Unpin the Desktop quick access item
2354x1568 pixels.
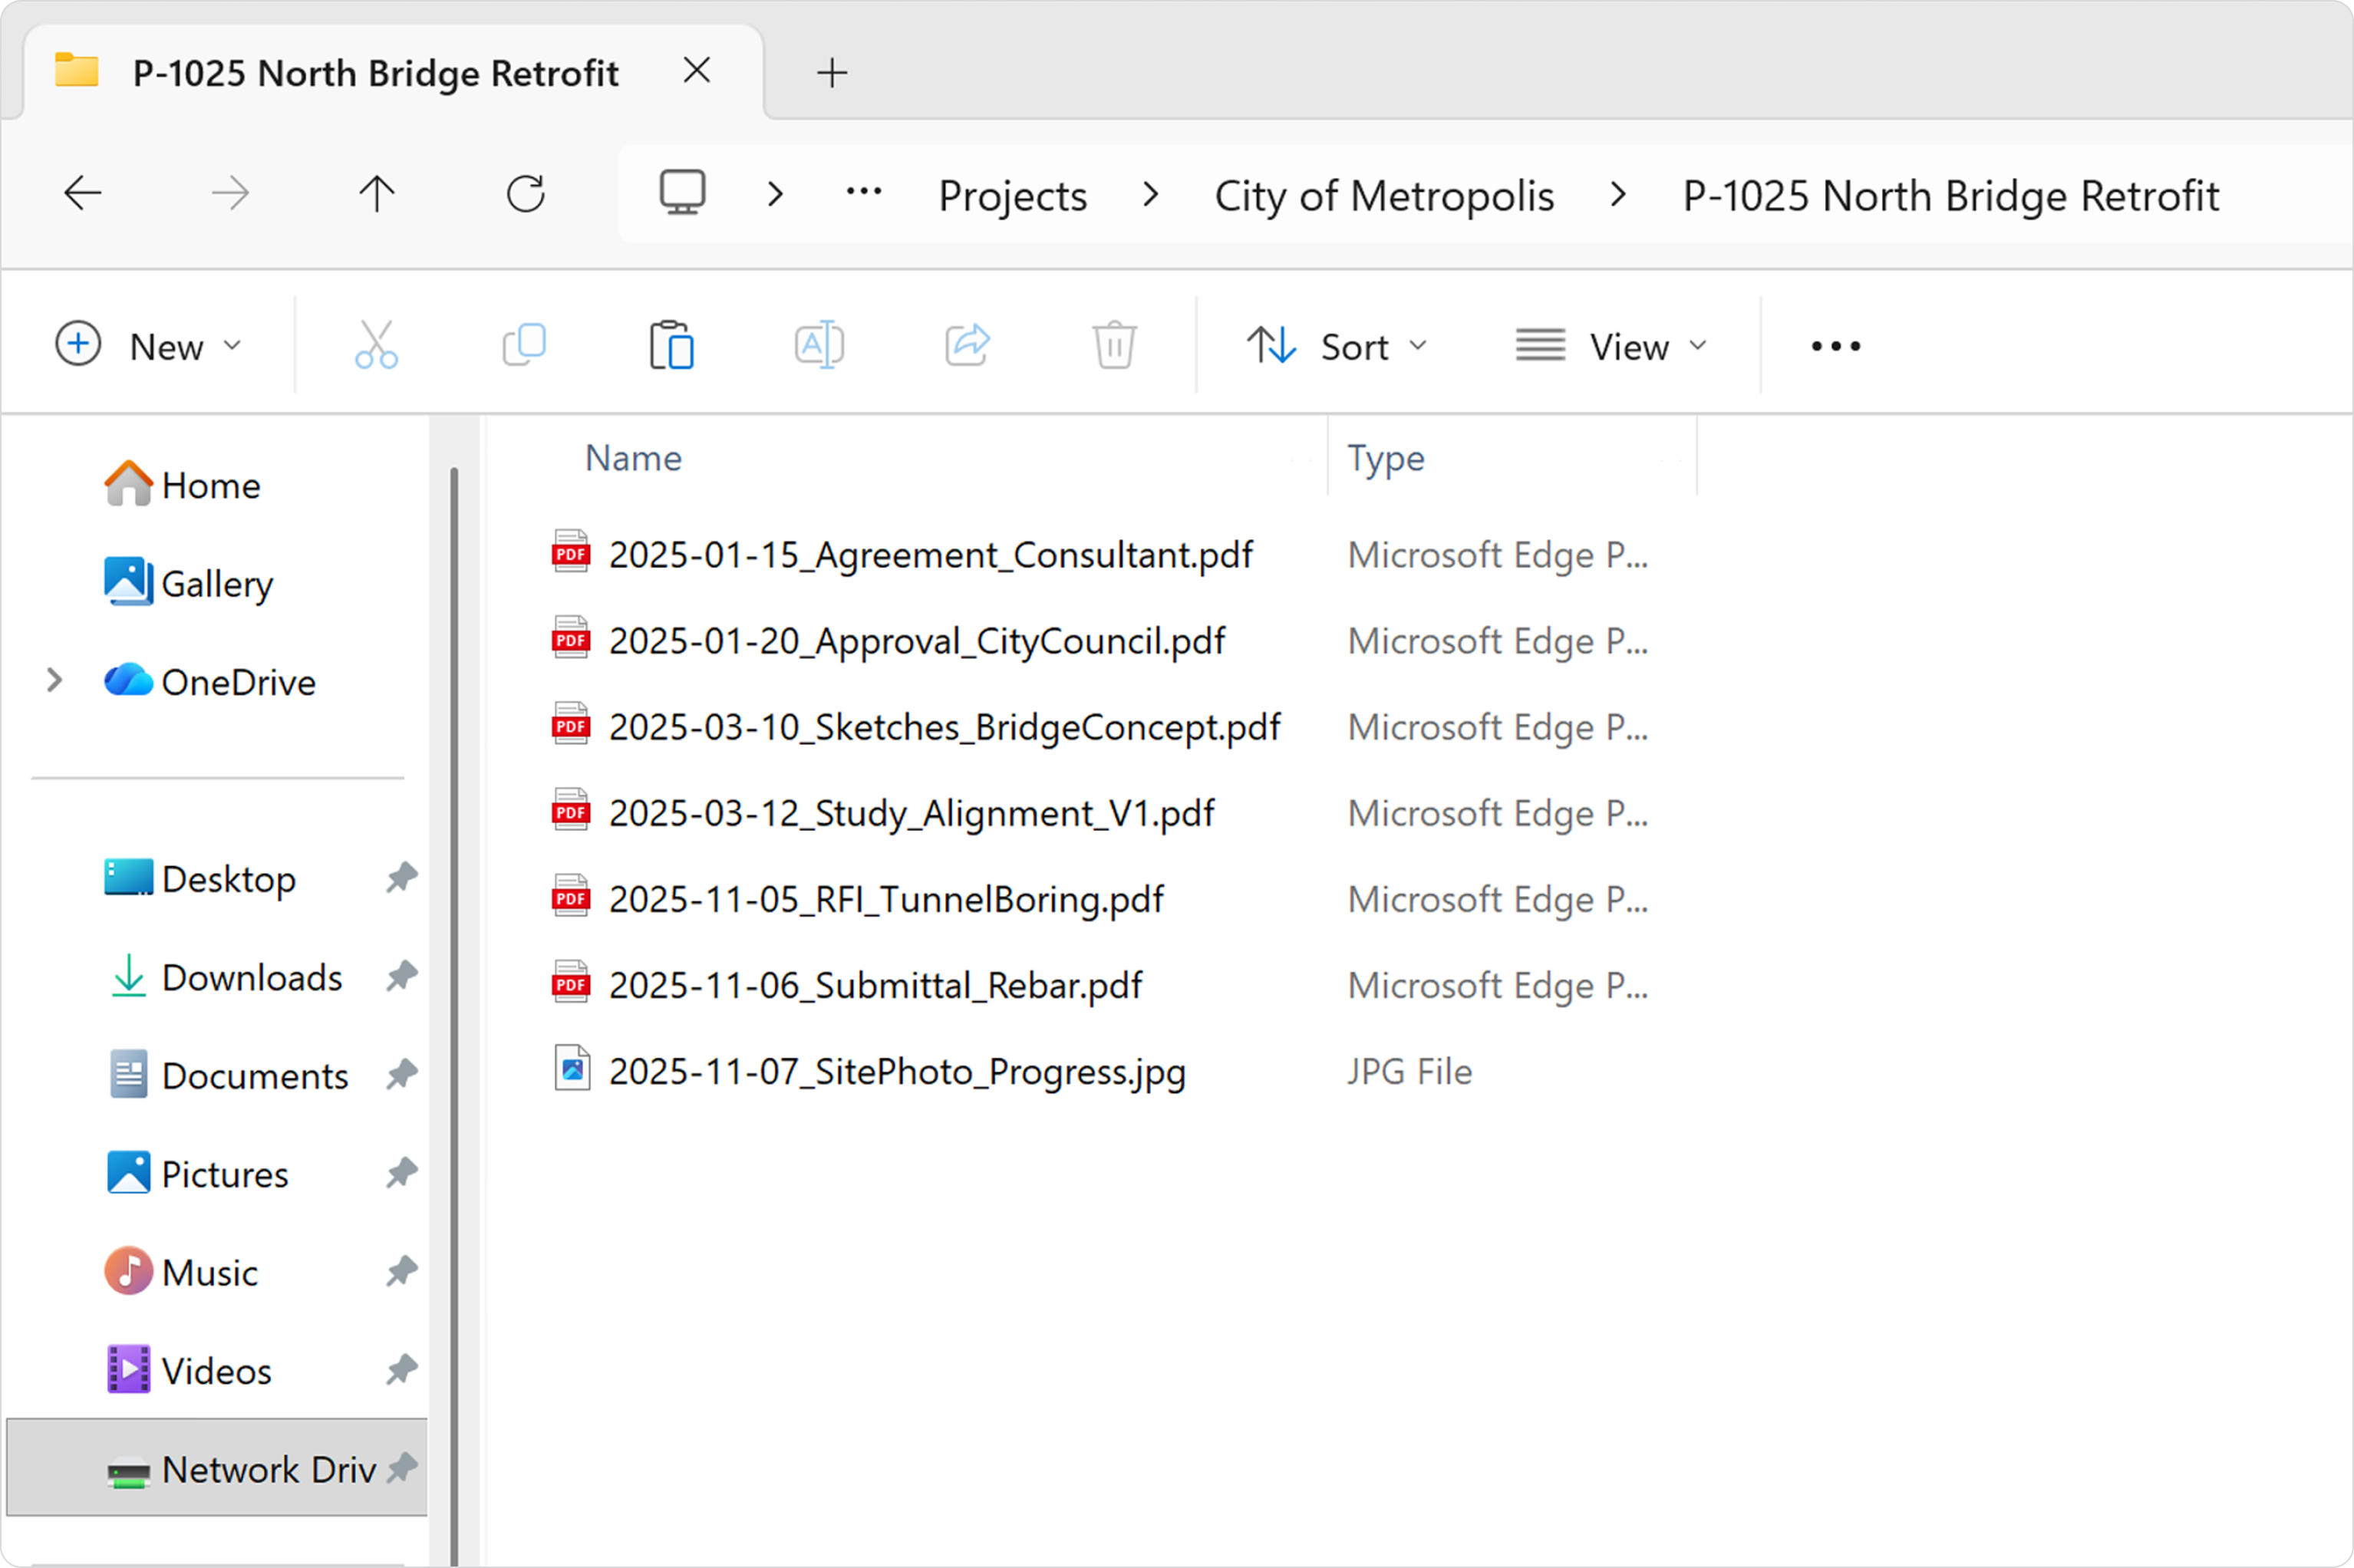[x=401, y=878]
